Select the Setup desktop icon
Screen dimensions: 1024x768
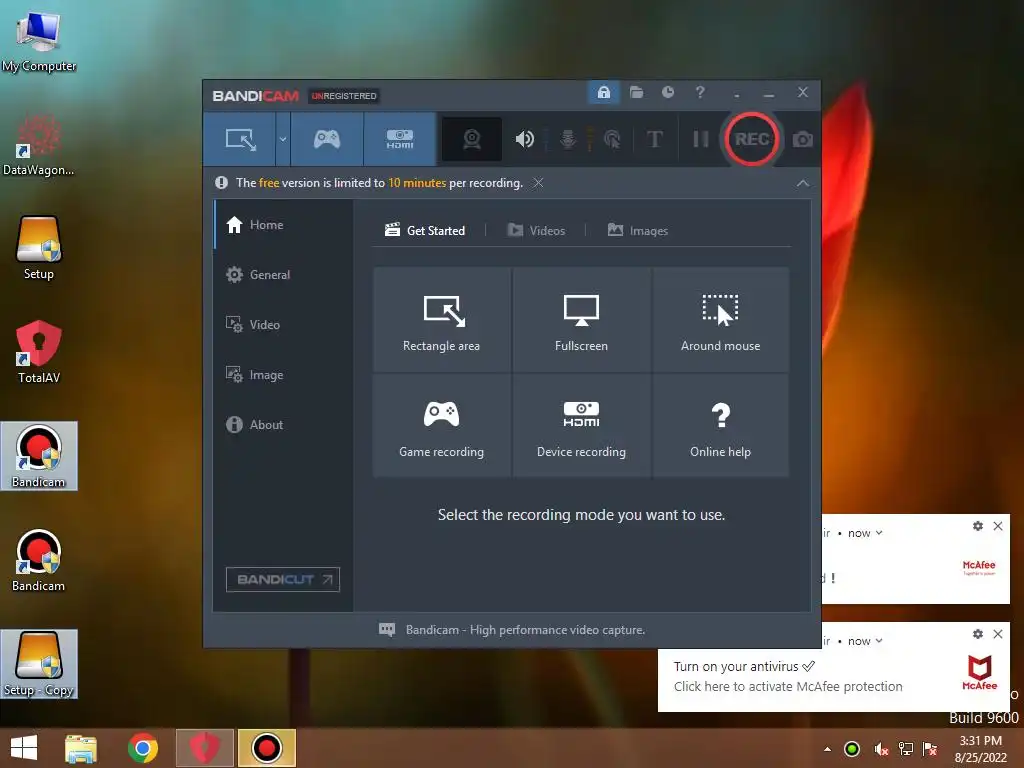(39, 248)
